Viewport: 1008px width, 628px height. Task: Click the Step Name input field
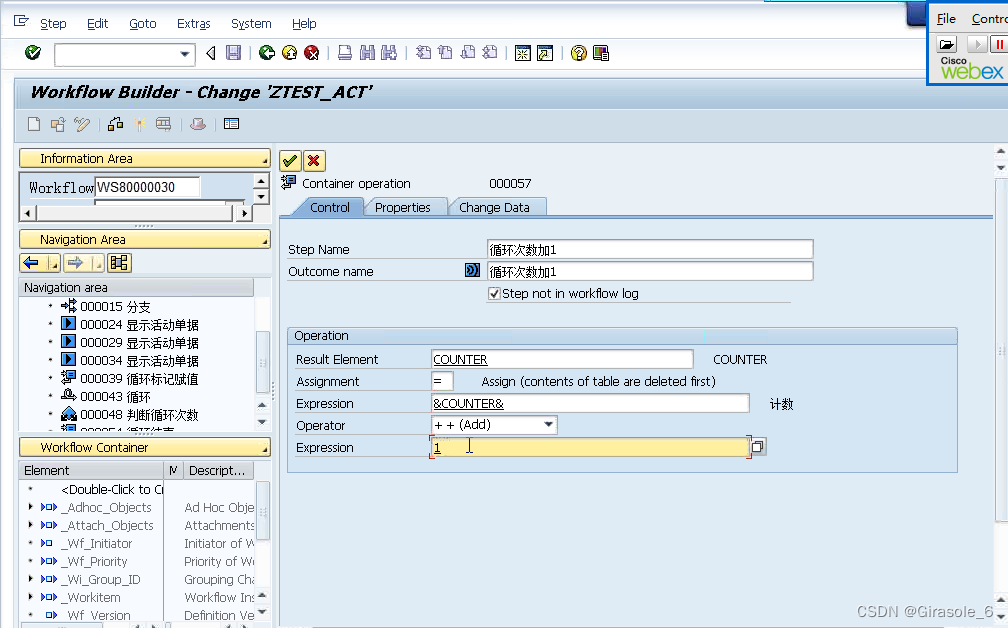tap(650, 249)
